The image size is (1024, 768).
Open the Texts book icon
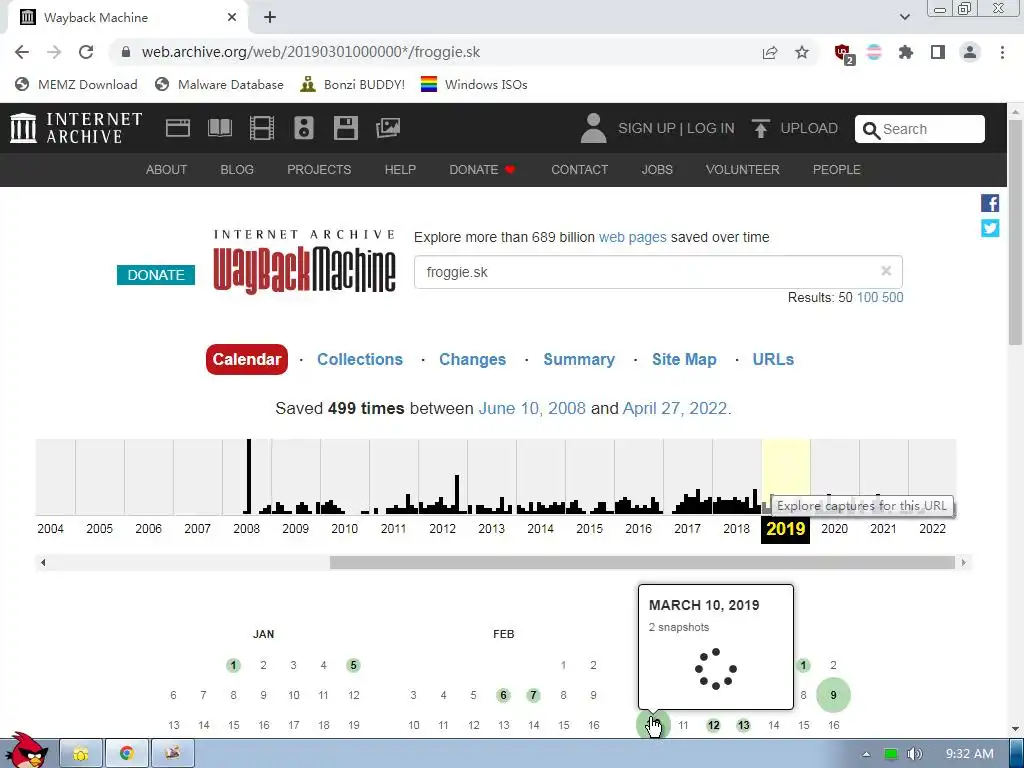coord(219,128)
